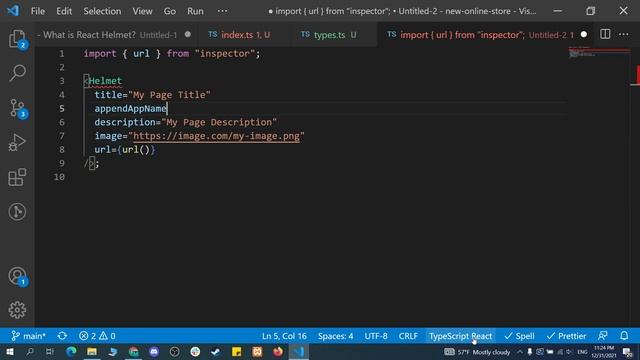Open the Feedback icon in status bar
The image size is (640, 360).
(x=602, y=336)
